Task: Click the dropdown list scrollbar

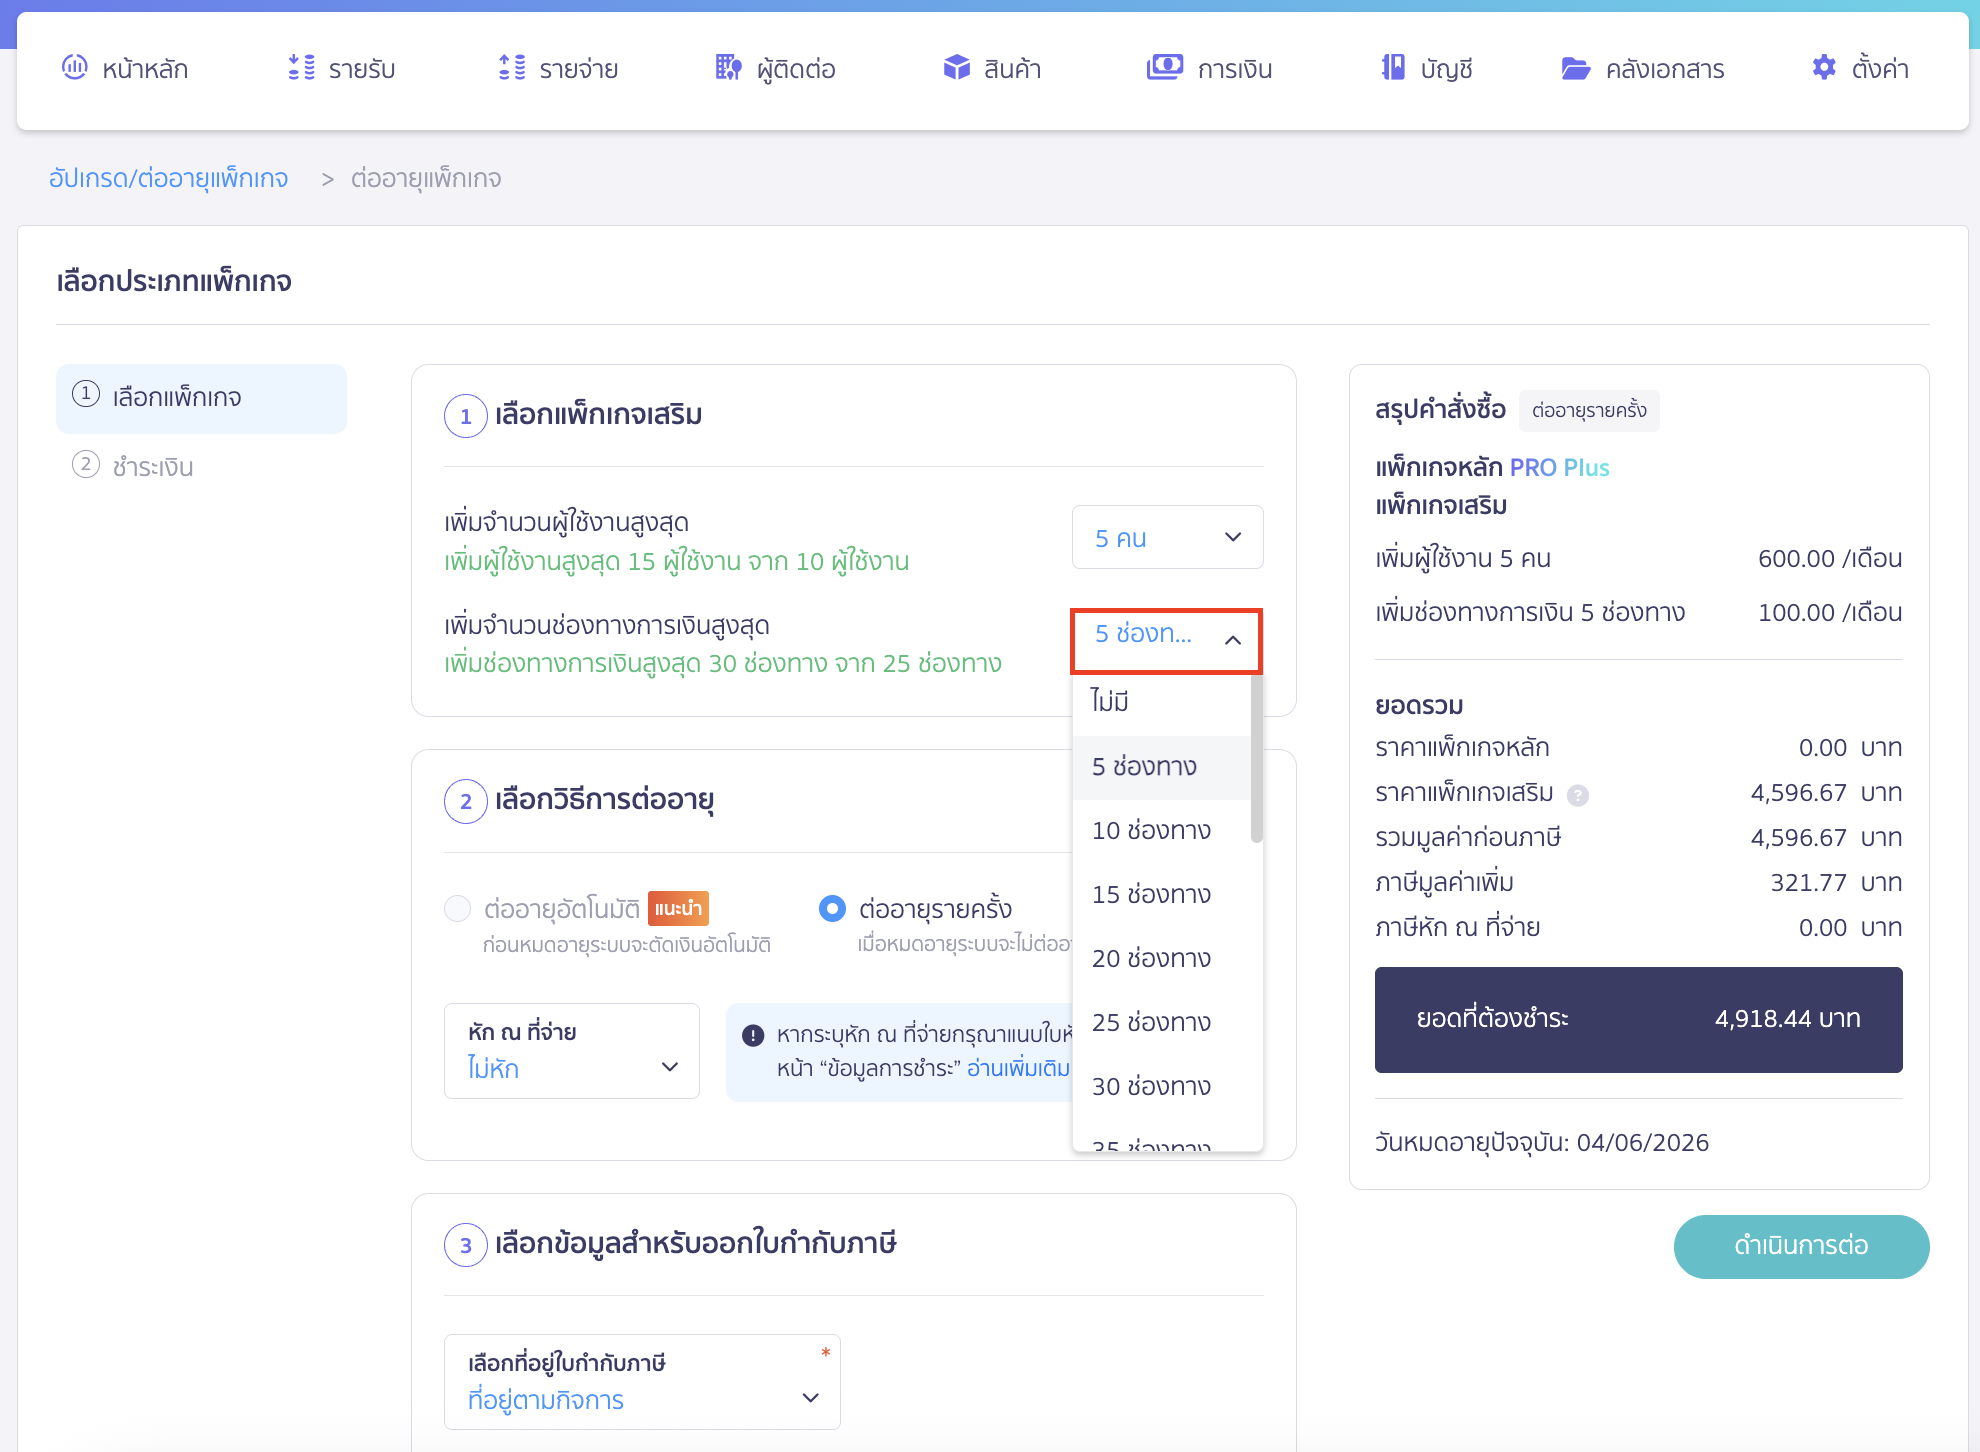Action: coord(1256,760)
